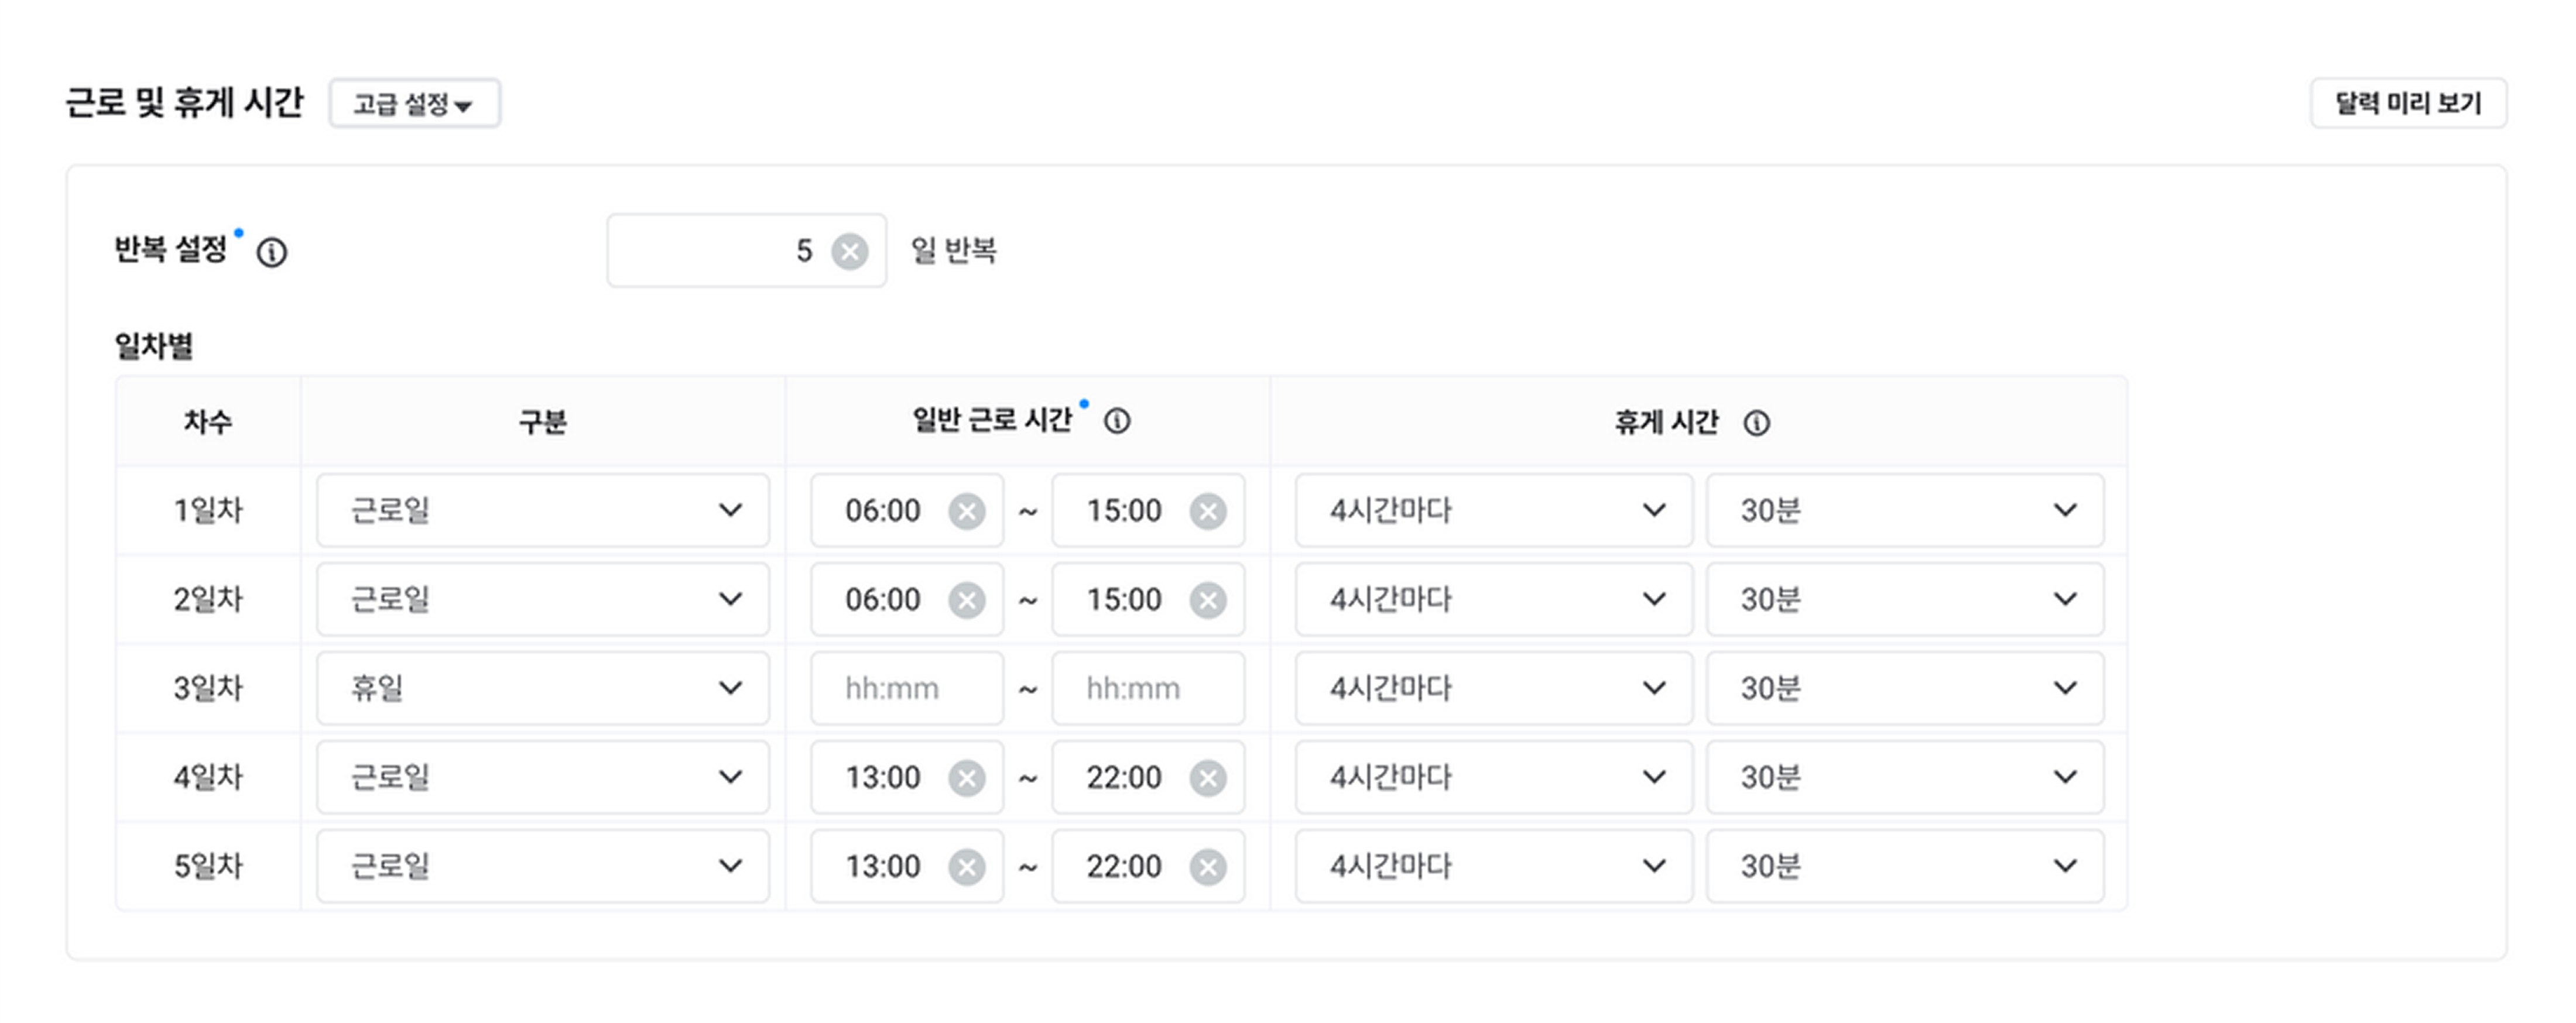The image size is (2576, 1023).
Task: Clear 1일차 start time 06:00
Action: pyautogui.click(x=966, y=511)
